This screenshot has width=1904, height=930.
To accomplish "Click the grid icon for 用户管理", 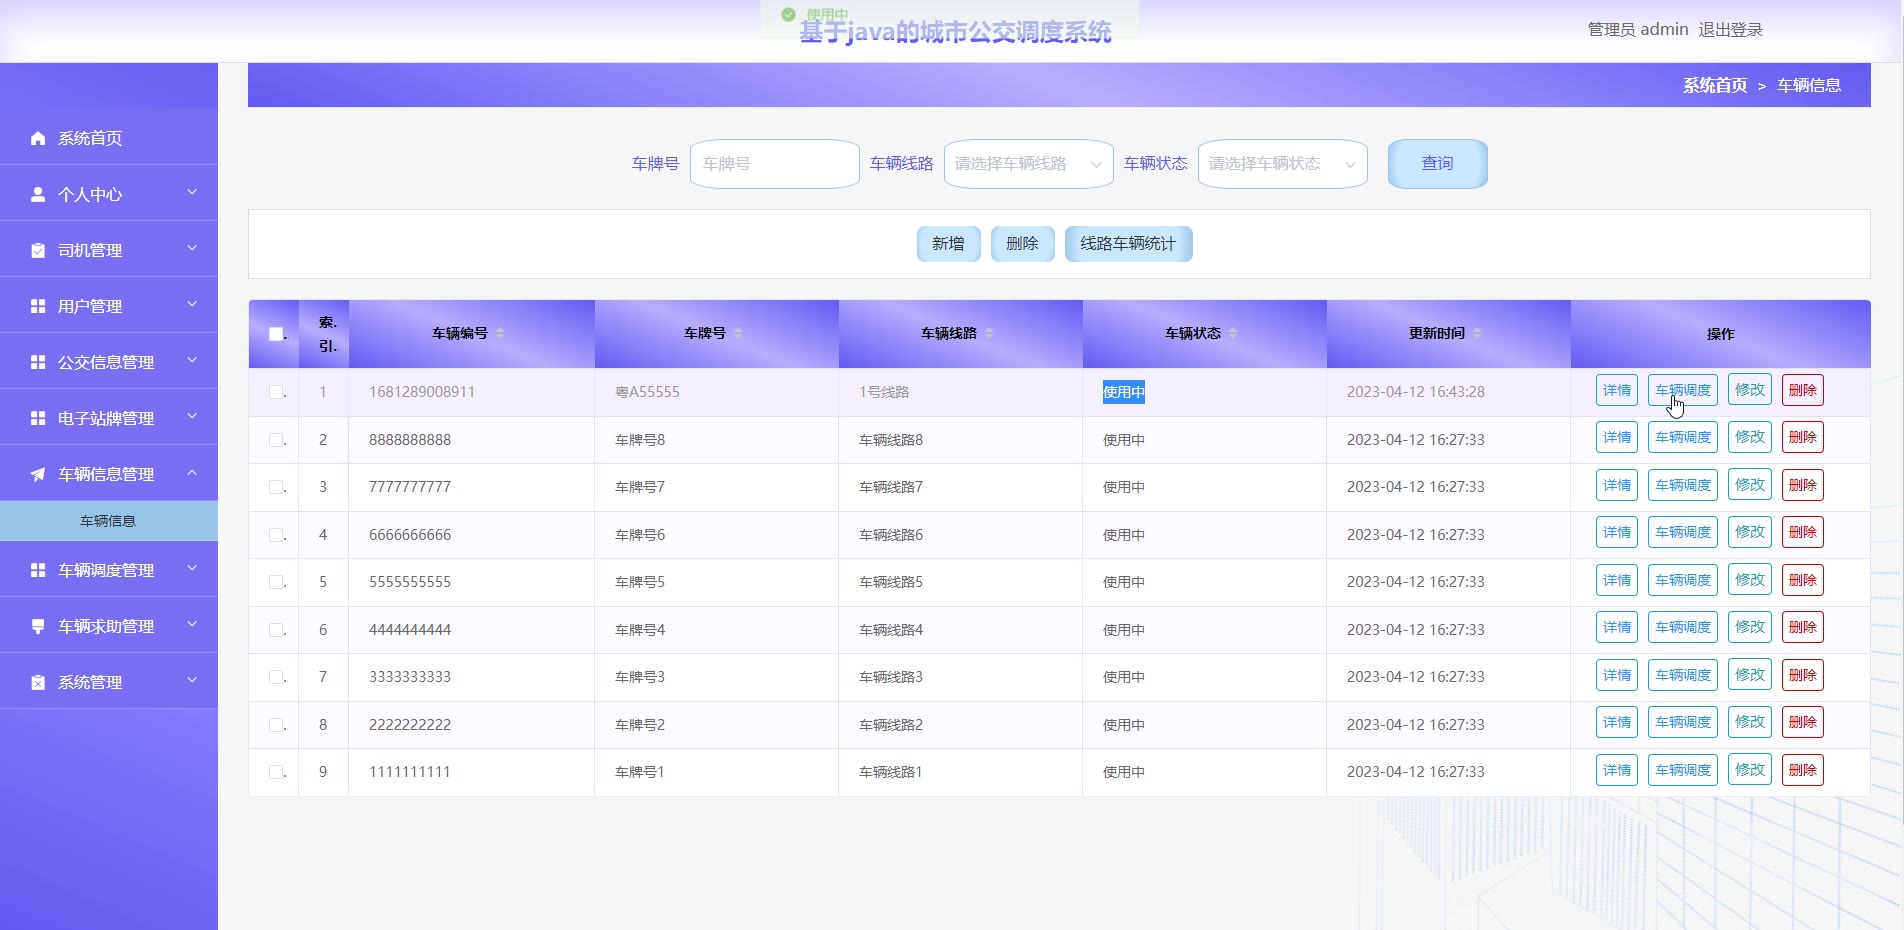I will 38,306.
